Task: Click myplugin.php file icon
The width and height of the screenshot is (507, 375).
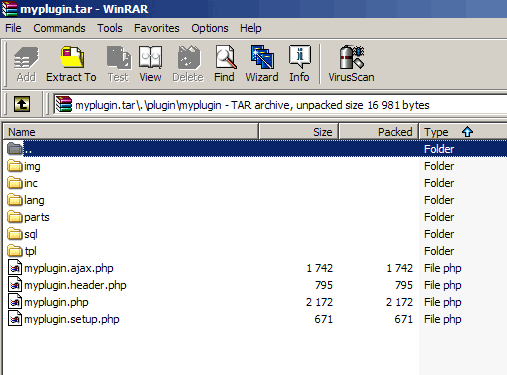Action: point(15,302)
